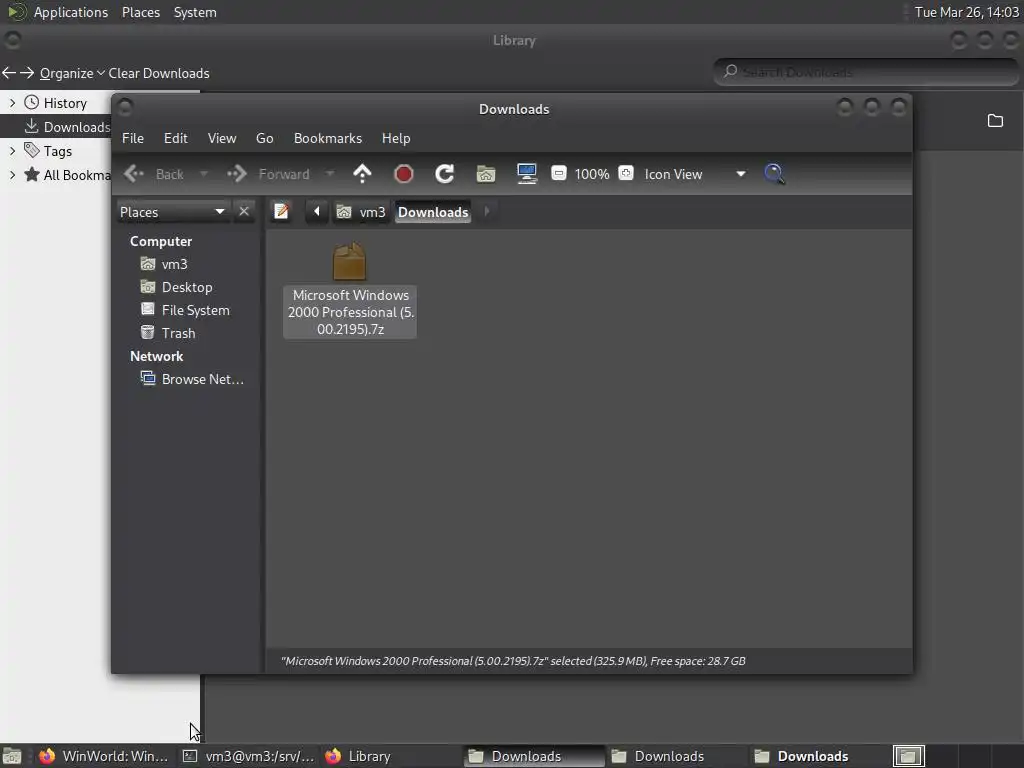Open the View menu

click(222, 138)
